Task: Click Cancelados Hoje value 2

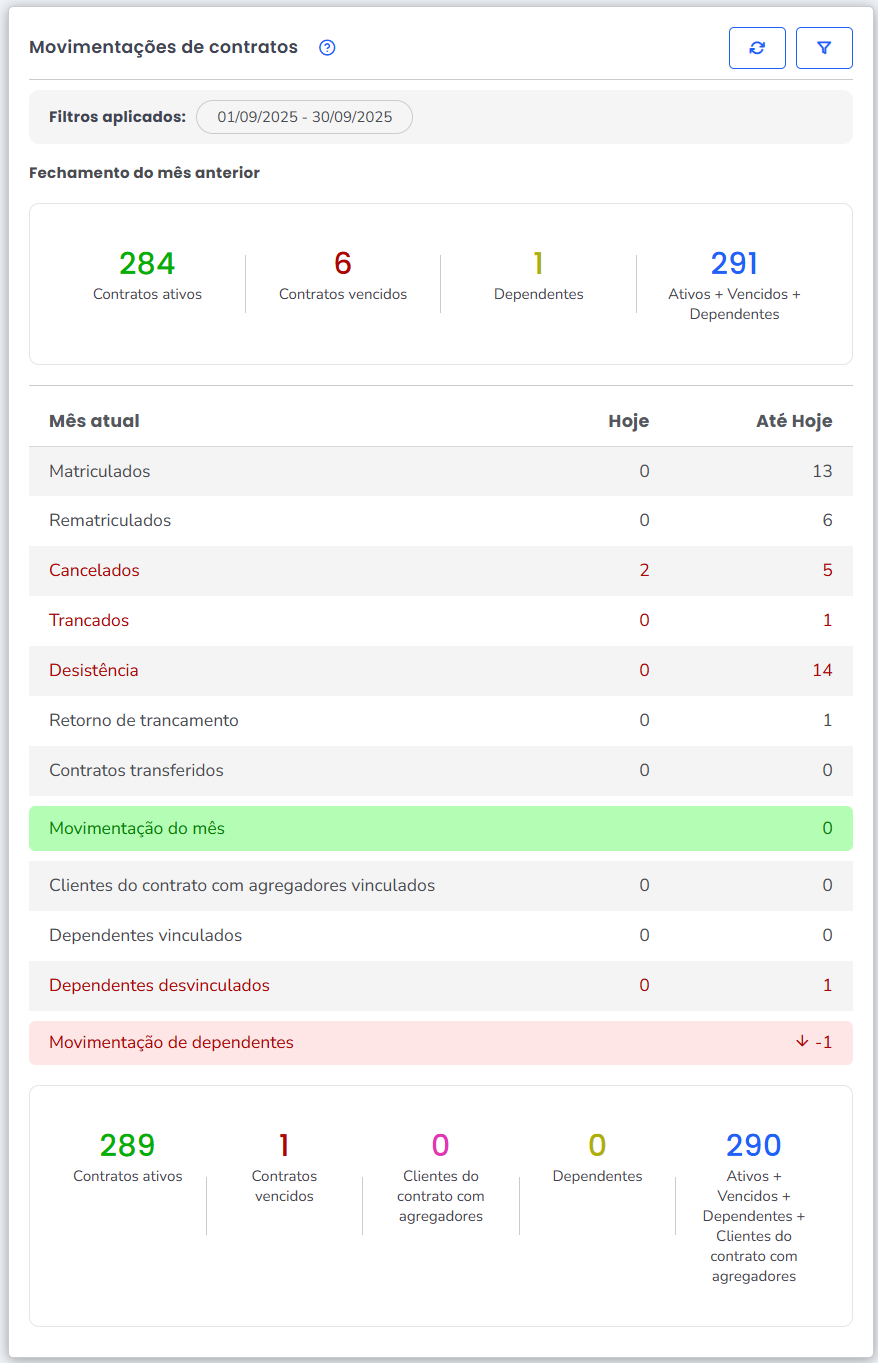Action: point(644,570)
